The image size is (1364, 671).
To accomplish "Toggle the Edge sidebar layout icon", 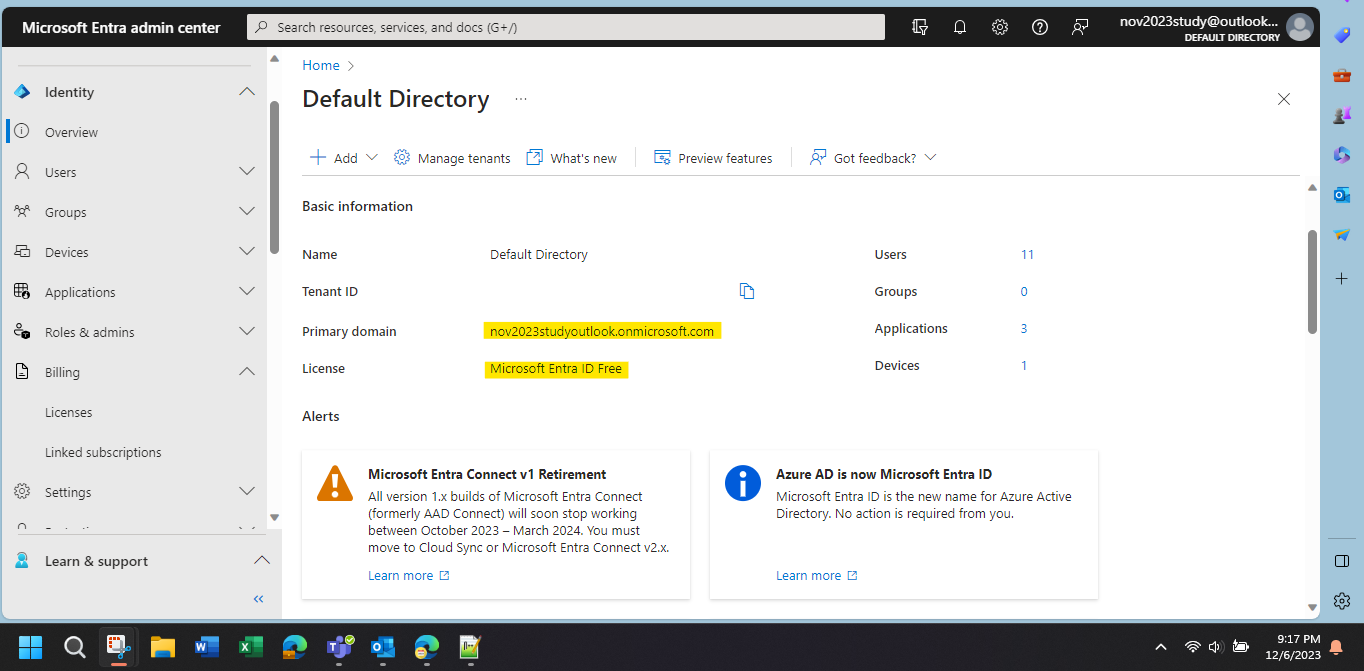I will [1342, 561].
